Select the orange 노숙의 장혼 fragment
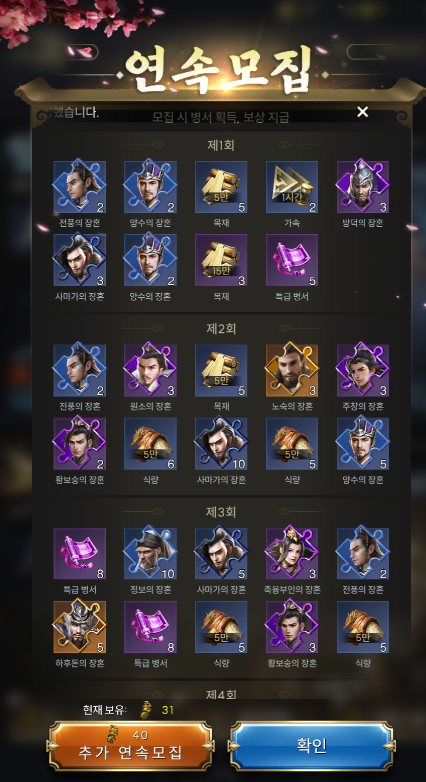426x782 pixels. (x=292, y=371)
